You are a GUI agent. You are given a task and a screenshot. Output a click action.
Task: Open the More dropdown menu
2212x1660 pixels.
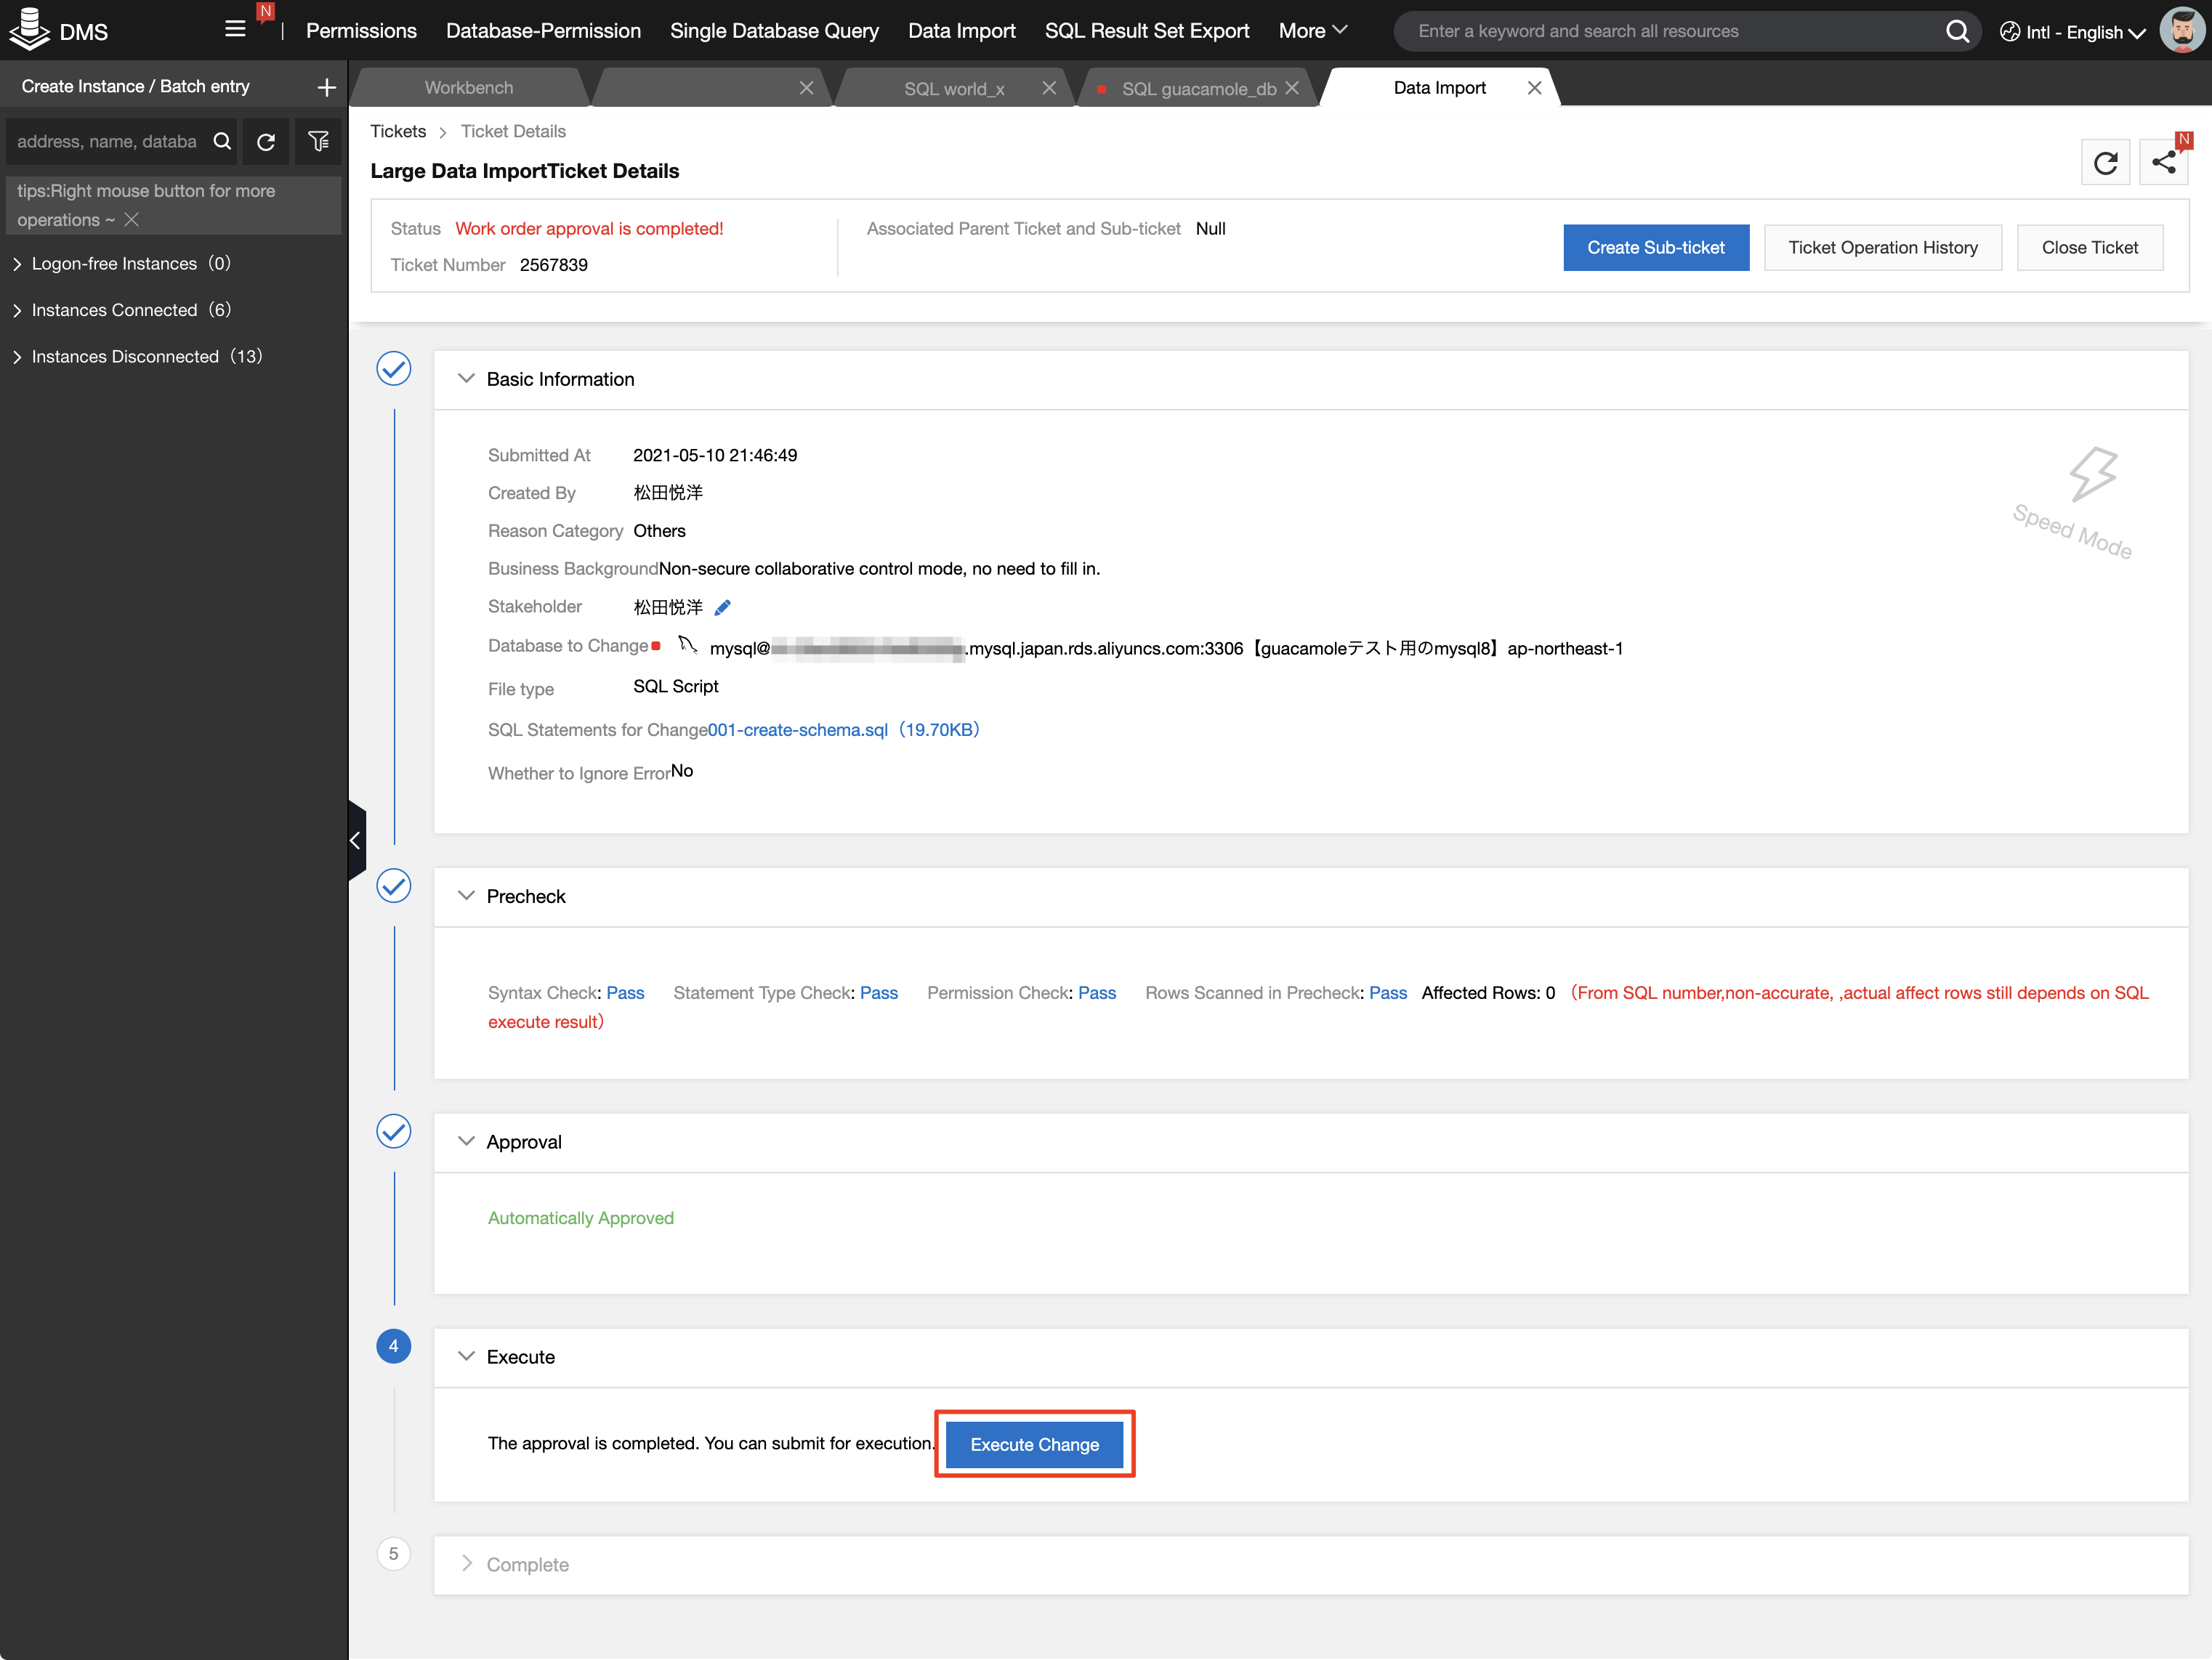click(1313, 31)
